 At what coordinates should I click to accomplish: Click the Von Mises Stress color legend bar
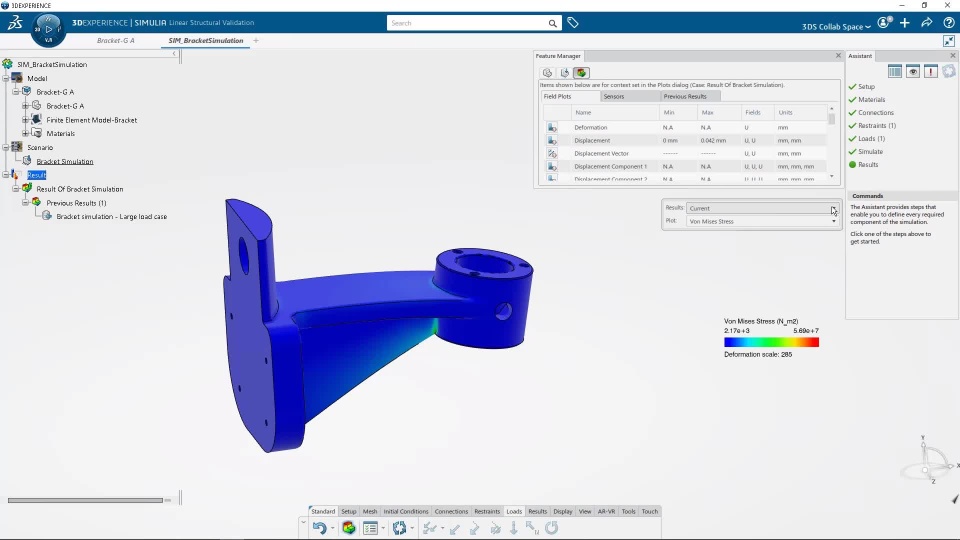pos(771,342)
